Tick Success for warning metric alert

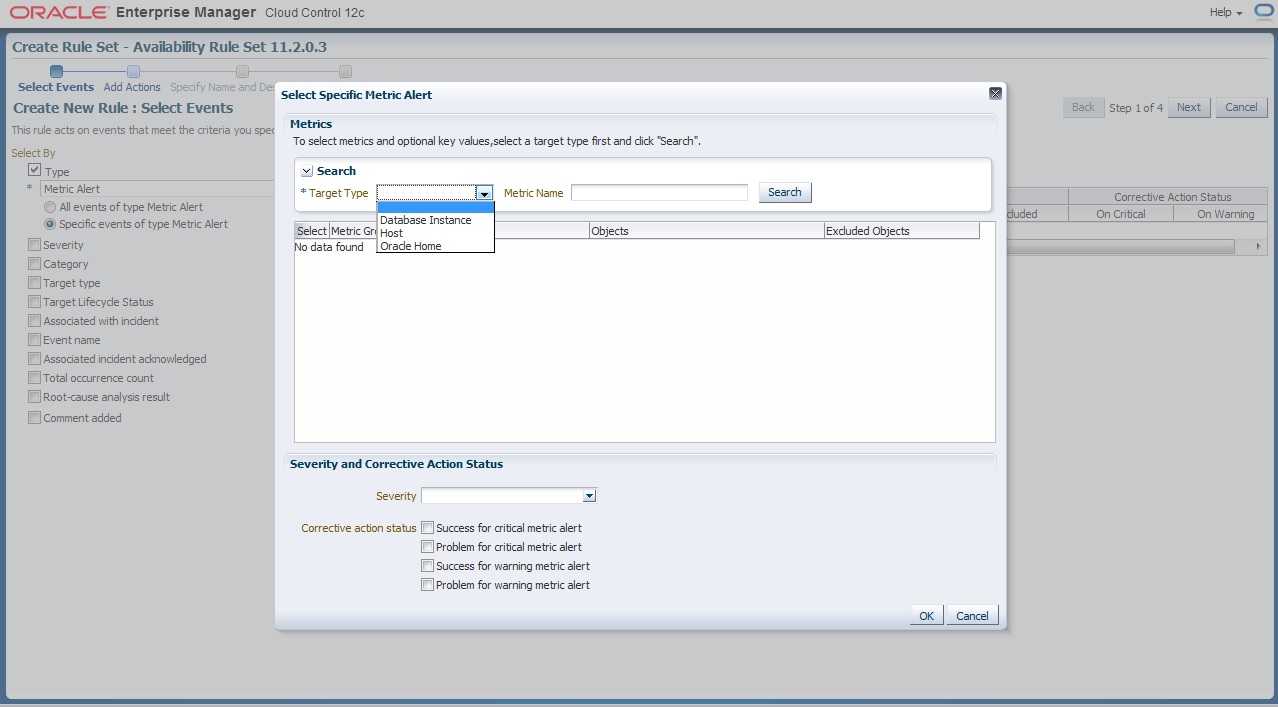(x=428, y=566)
